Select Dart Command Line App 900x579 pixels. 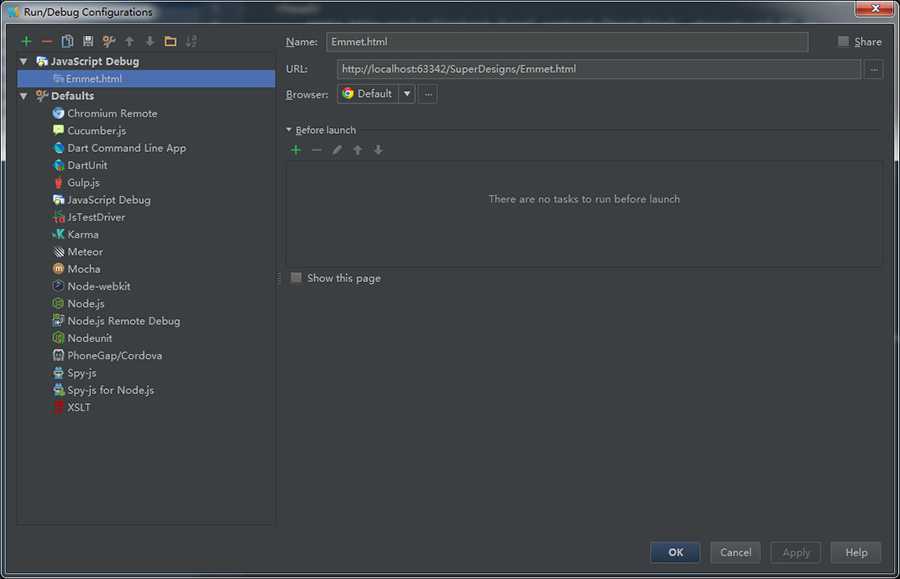(119, 148)
